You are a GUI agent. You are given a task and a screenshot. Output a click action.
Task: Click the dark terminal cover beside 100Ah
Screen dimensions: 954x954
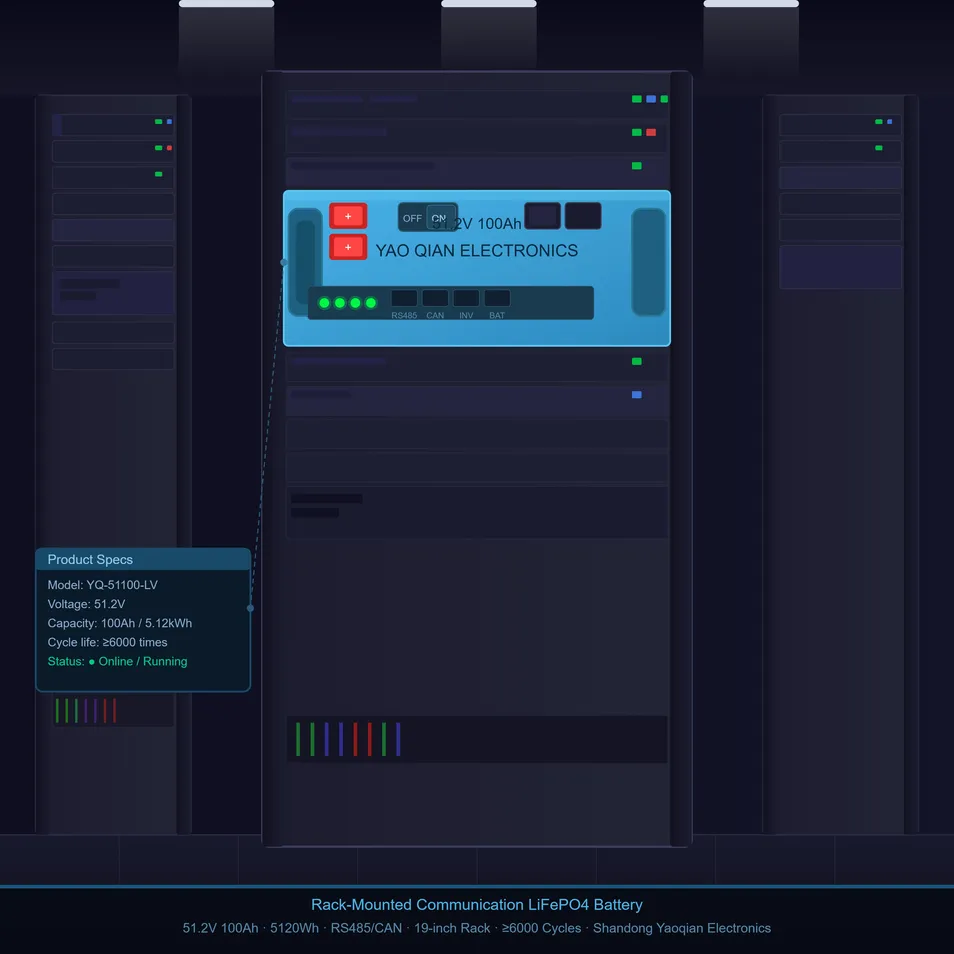(542, 216)
